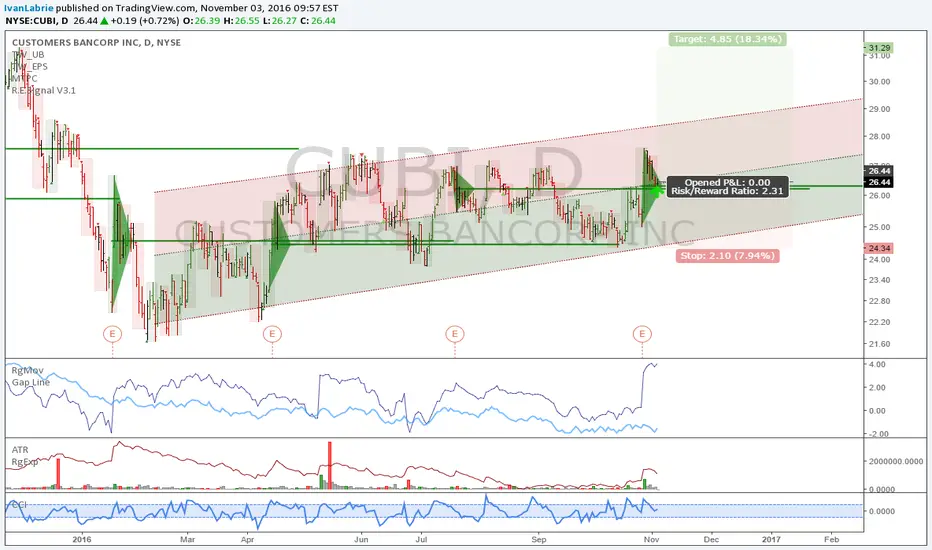The image size is (932, 550).
Task: Click the Gap Line indicator label
Action: (31, 382)
